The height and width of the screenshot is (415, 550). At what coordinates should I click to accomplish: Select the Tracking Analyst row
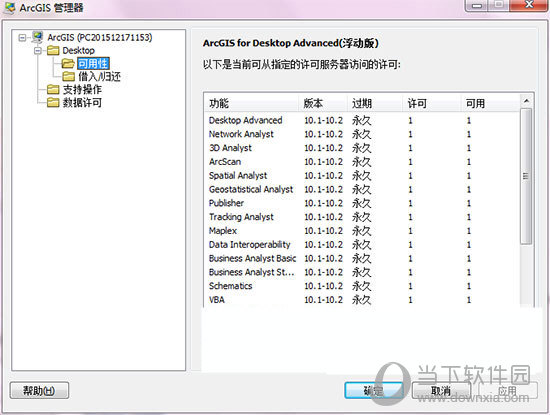click(x=362, y=217)
